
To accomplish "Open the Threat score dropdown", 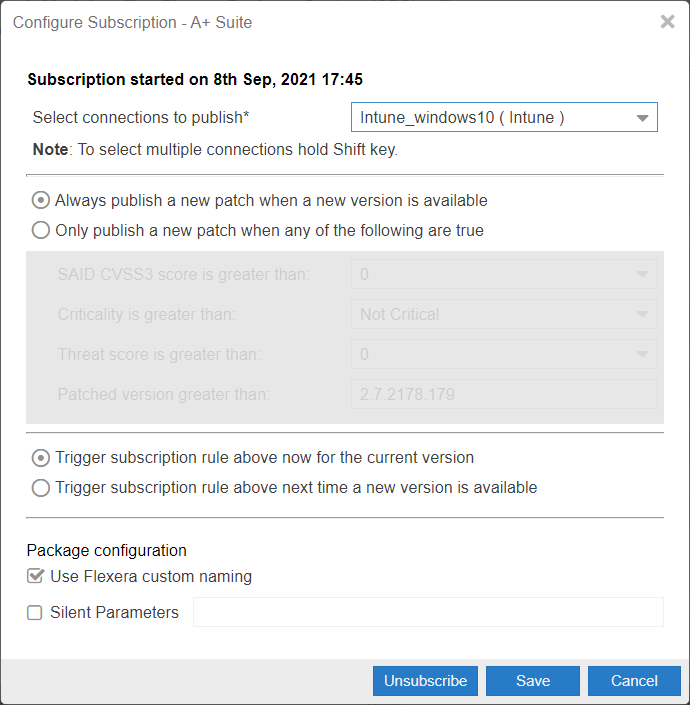I will coord(504,354).
